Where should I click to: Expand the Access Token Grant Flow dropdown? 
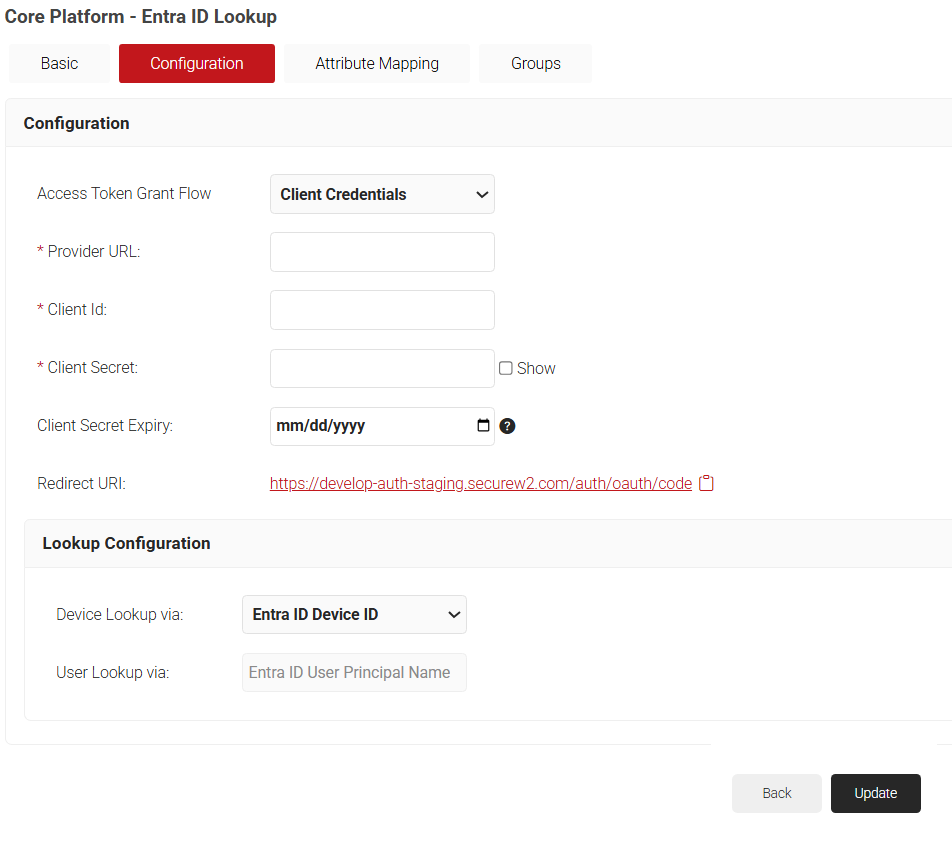tap(382, 194)
